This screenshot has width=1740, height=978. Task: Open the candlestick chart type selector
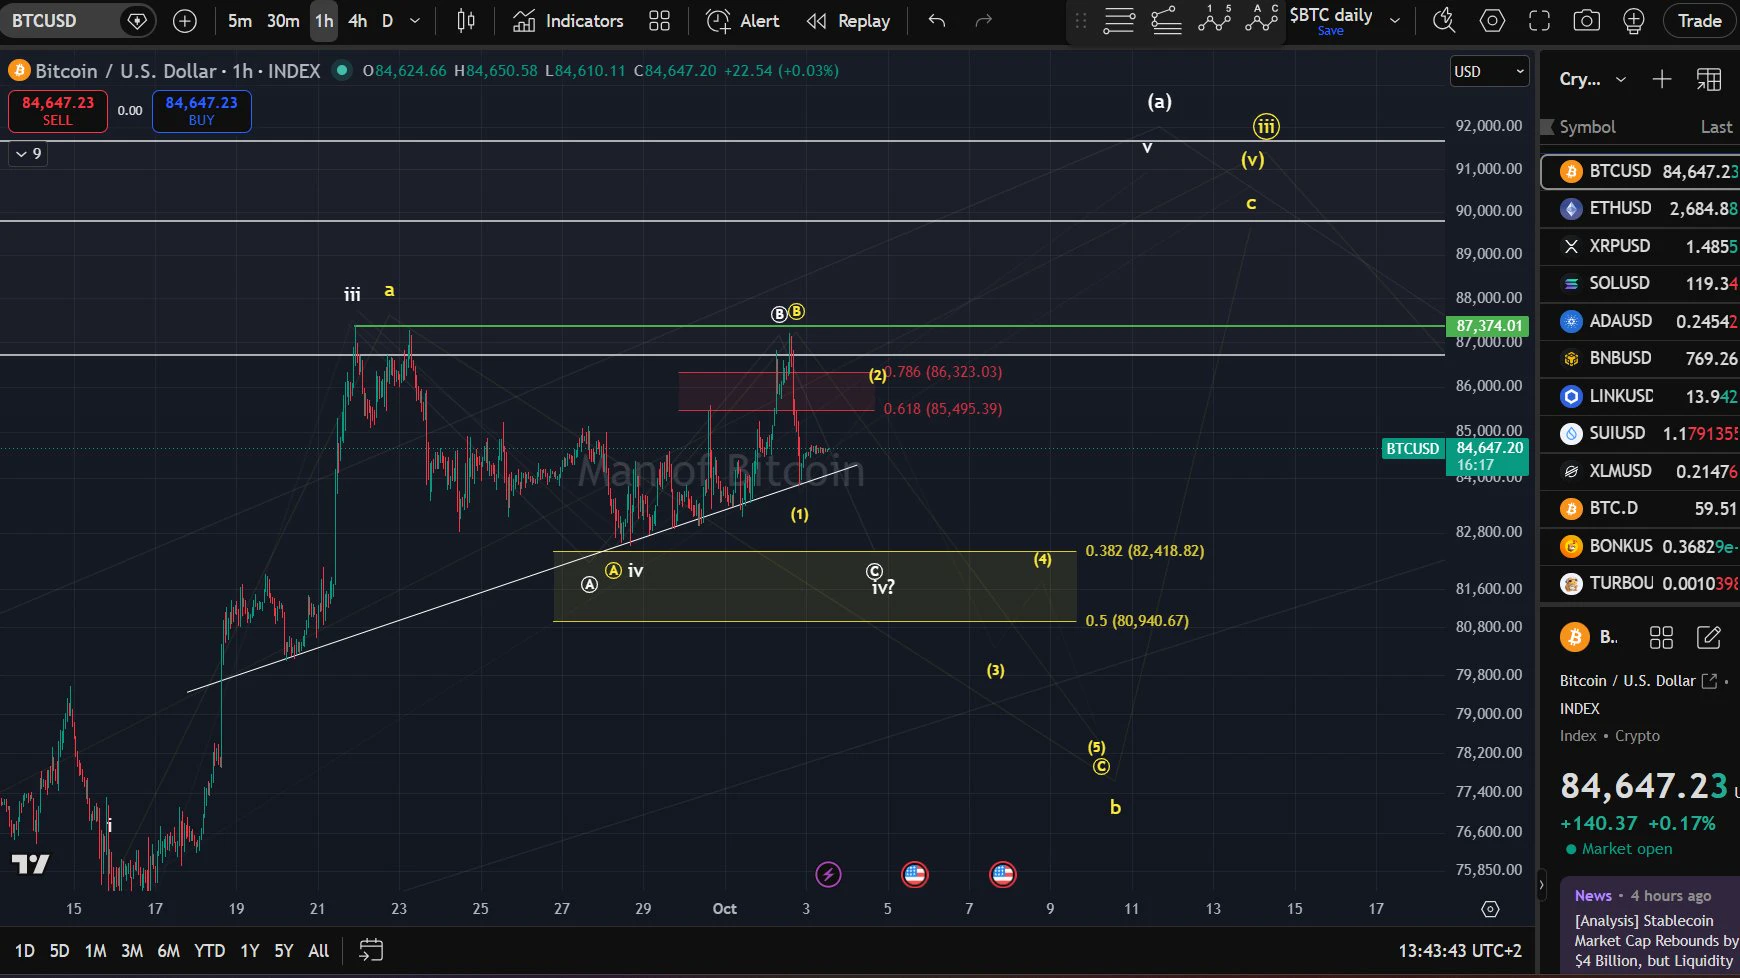[466, 21]
